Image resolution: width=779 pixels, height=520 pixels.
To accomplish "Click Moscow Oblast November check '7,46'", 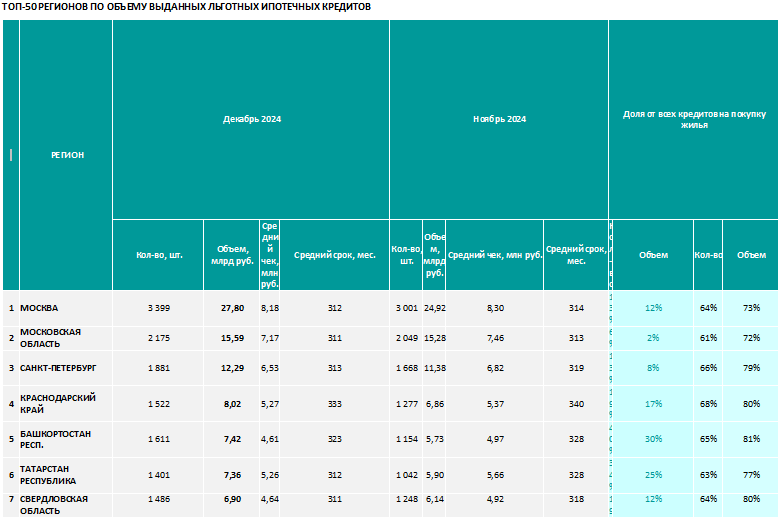I will pyautogui.click(x=495, y=338).
